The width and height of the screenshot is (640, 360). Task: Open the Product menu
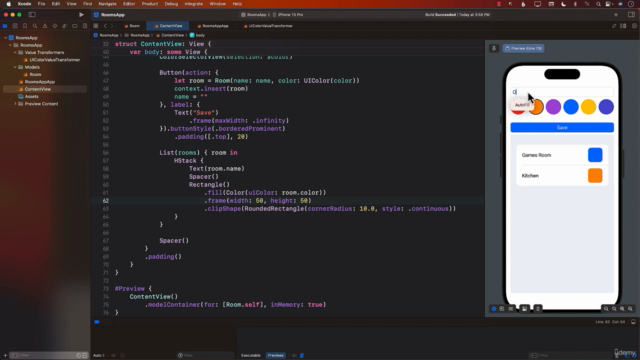pos(150,4)
